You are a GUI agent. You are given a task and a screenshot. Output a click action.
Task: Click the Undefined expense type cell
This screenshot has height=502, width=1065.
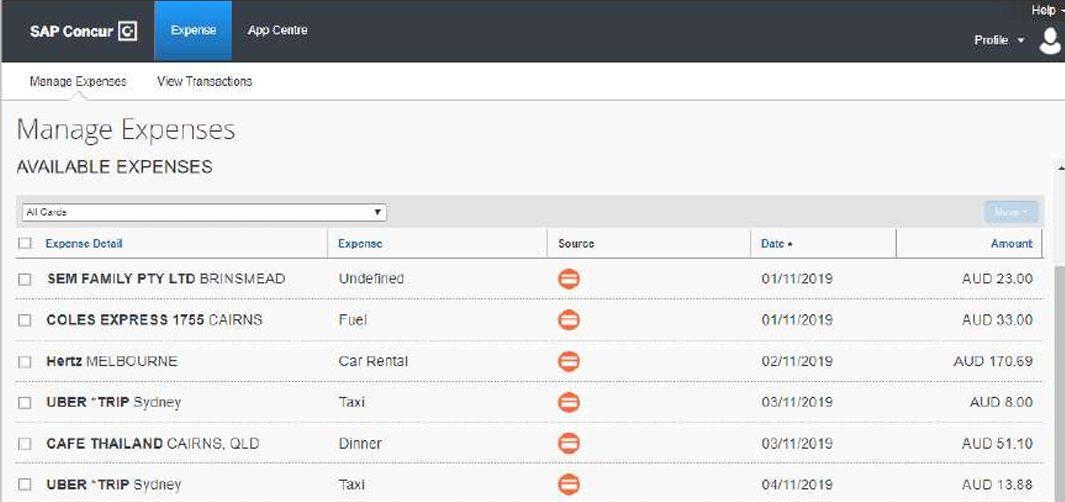(x=371, y=279)
